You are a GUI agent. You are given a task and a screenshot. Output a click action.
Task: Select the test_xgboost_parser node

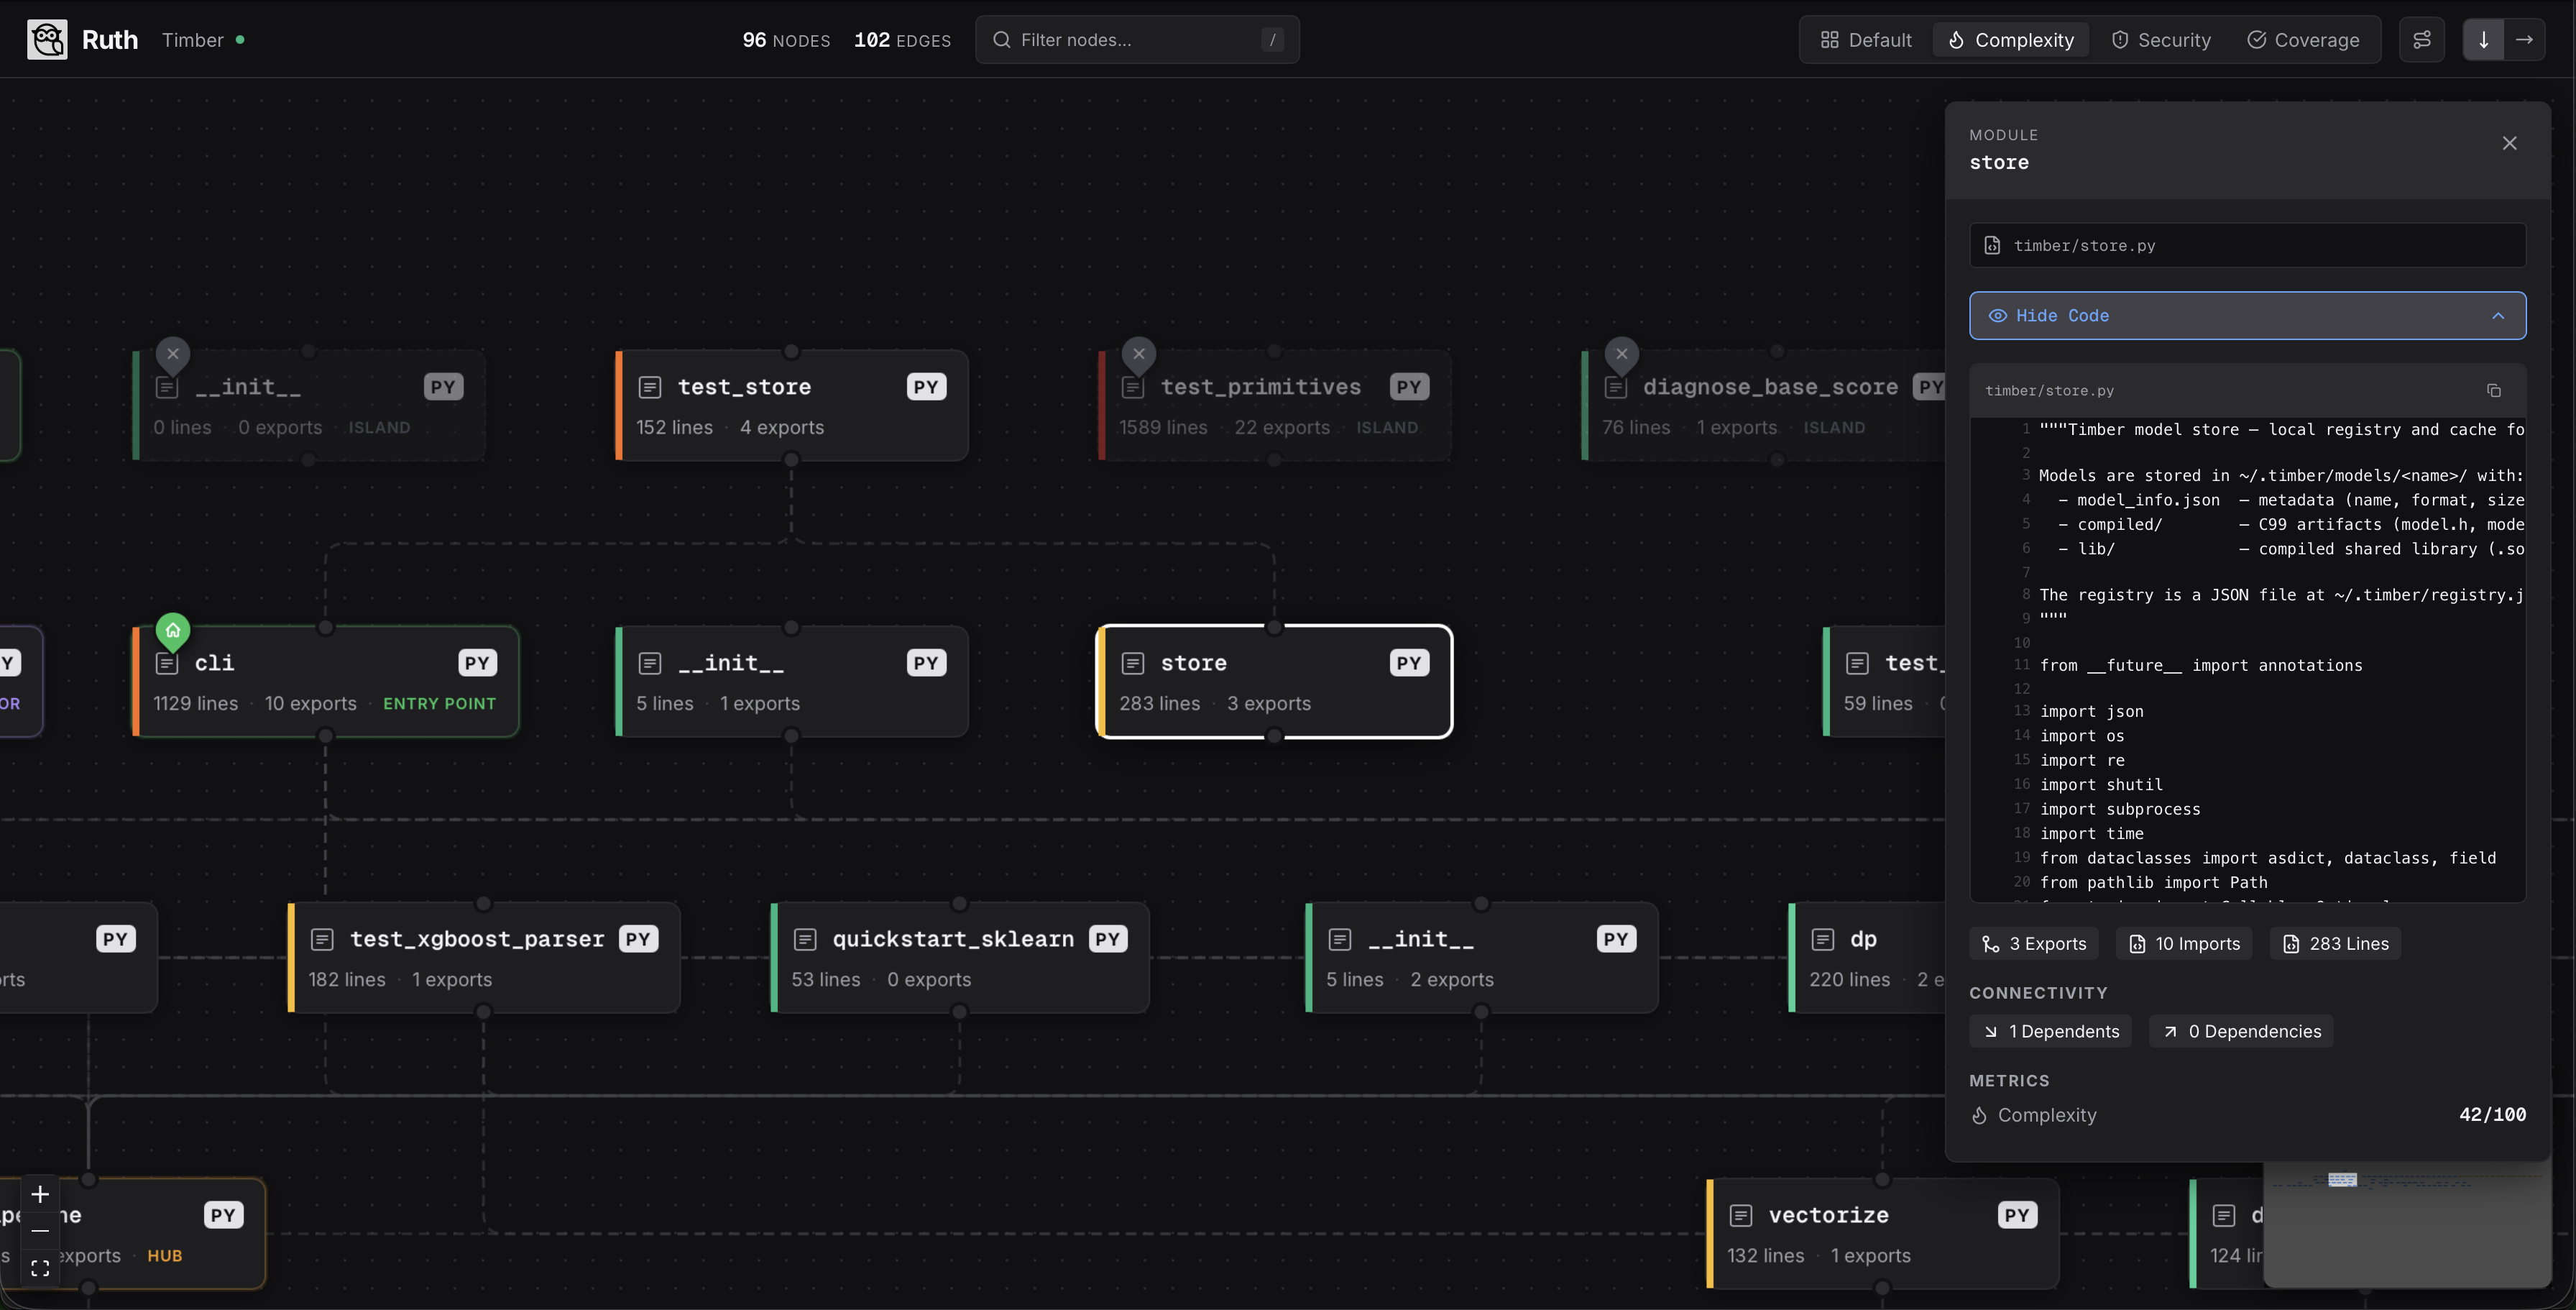pyautogui.click(x=484, y=957)
